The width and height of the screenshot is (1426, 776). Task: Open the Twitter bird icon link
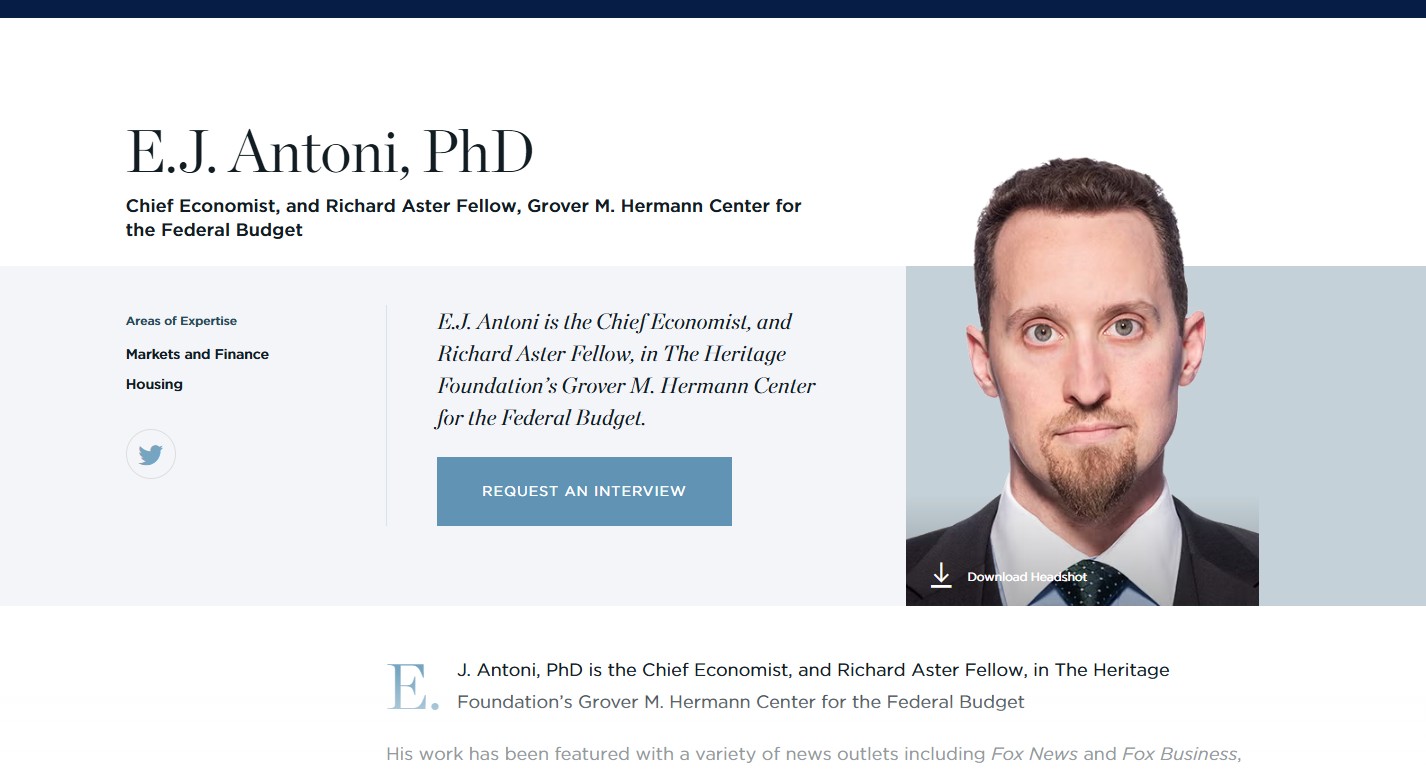(x=151, y=455)
